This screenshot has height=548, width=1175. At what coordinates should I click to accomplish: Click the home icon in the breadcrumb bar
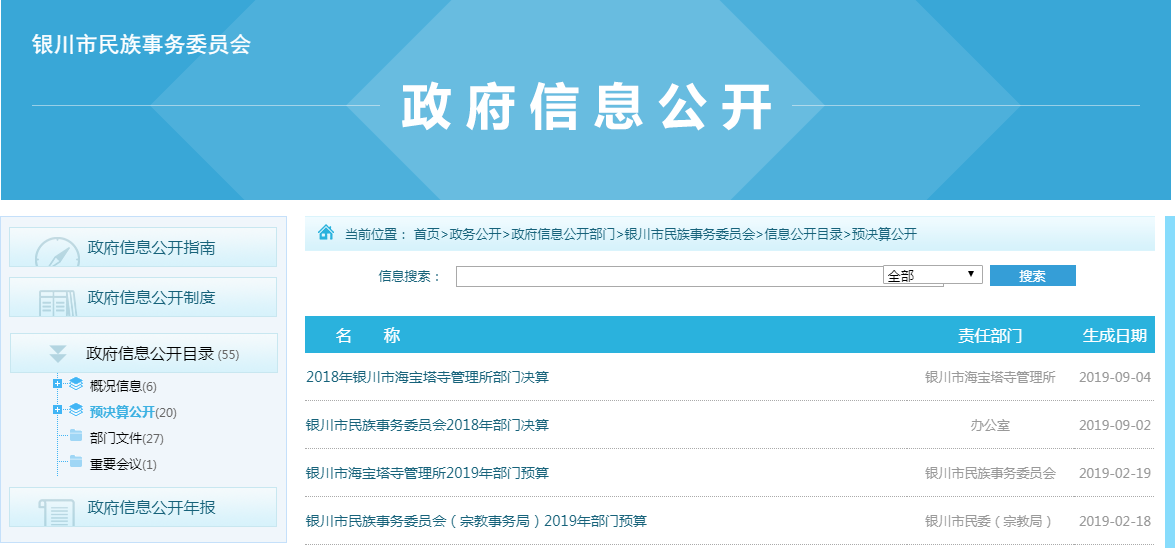click(326, 233)
